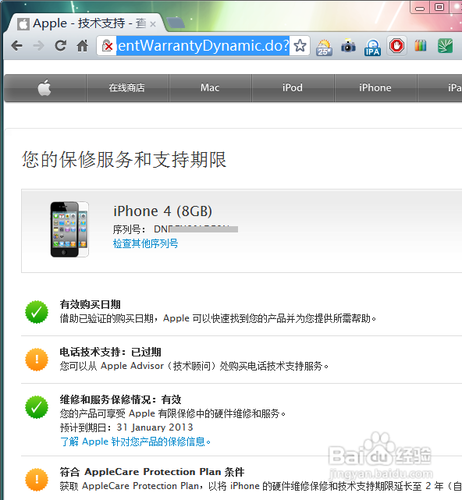462x500 pixels.
Task: Close the Apple 技术支持 browser tab
Action: point(153,24)
